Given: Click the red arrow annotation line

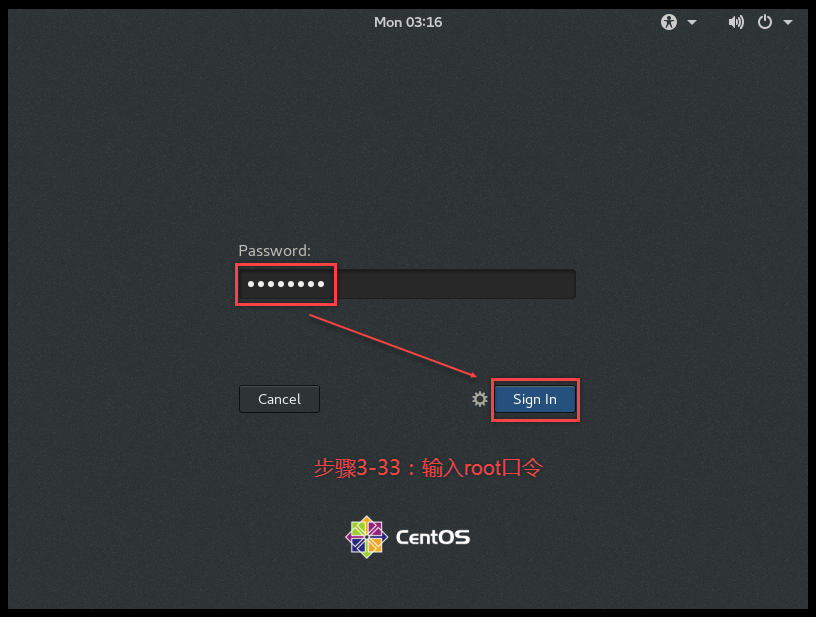Looking at the screenshot, I should pos(393,346).
